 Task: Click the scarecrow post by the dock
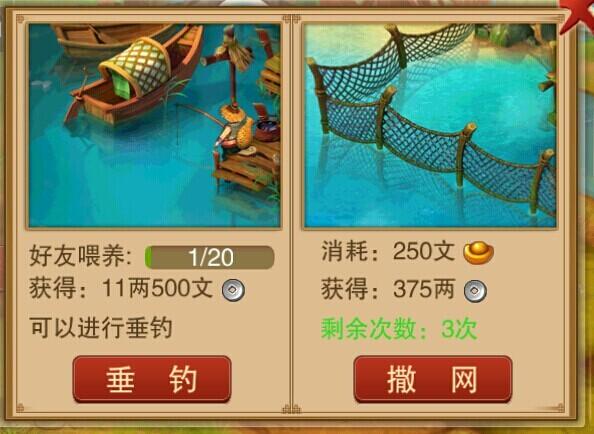231,66
